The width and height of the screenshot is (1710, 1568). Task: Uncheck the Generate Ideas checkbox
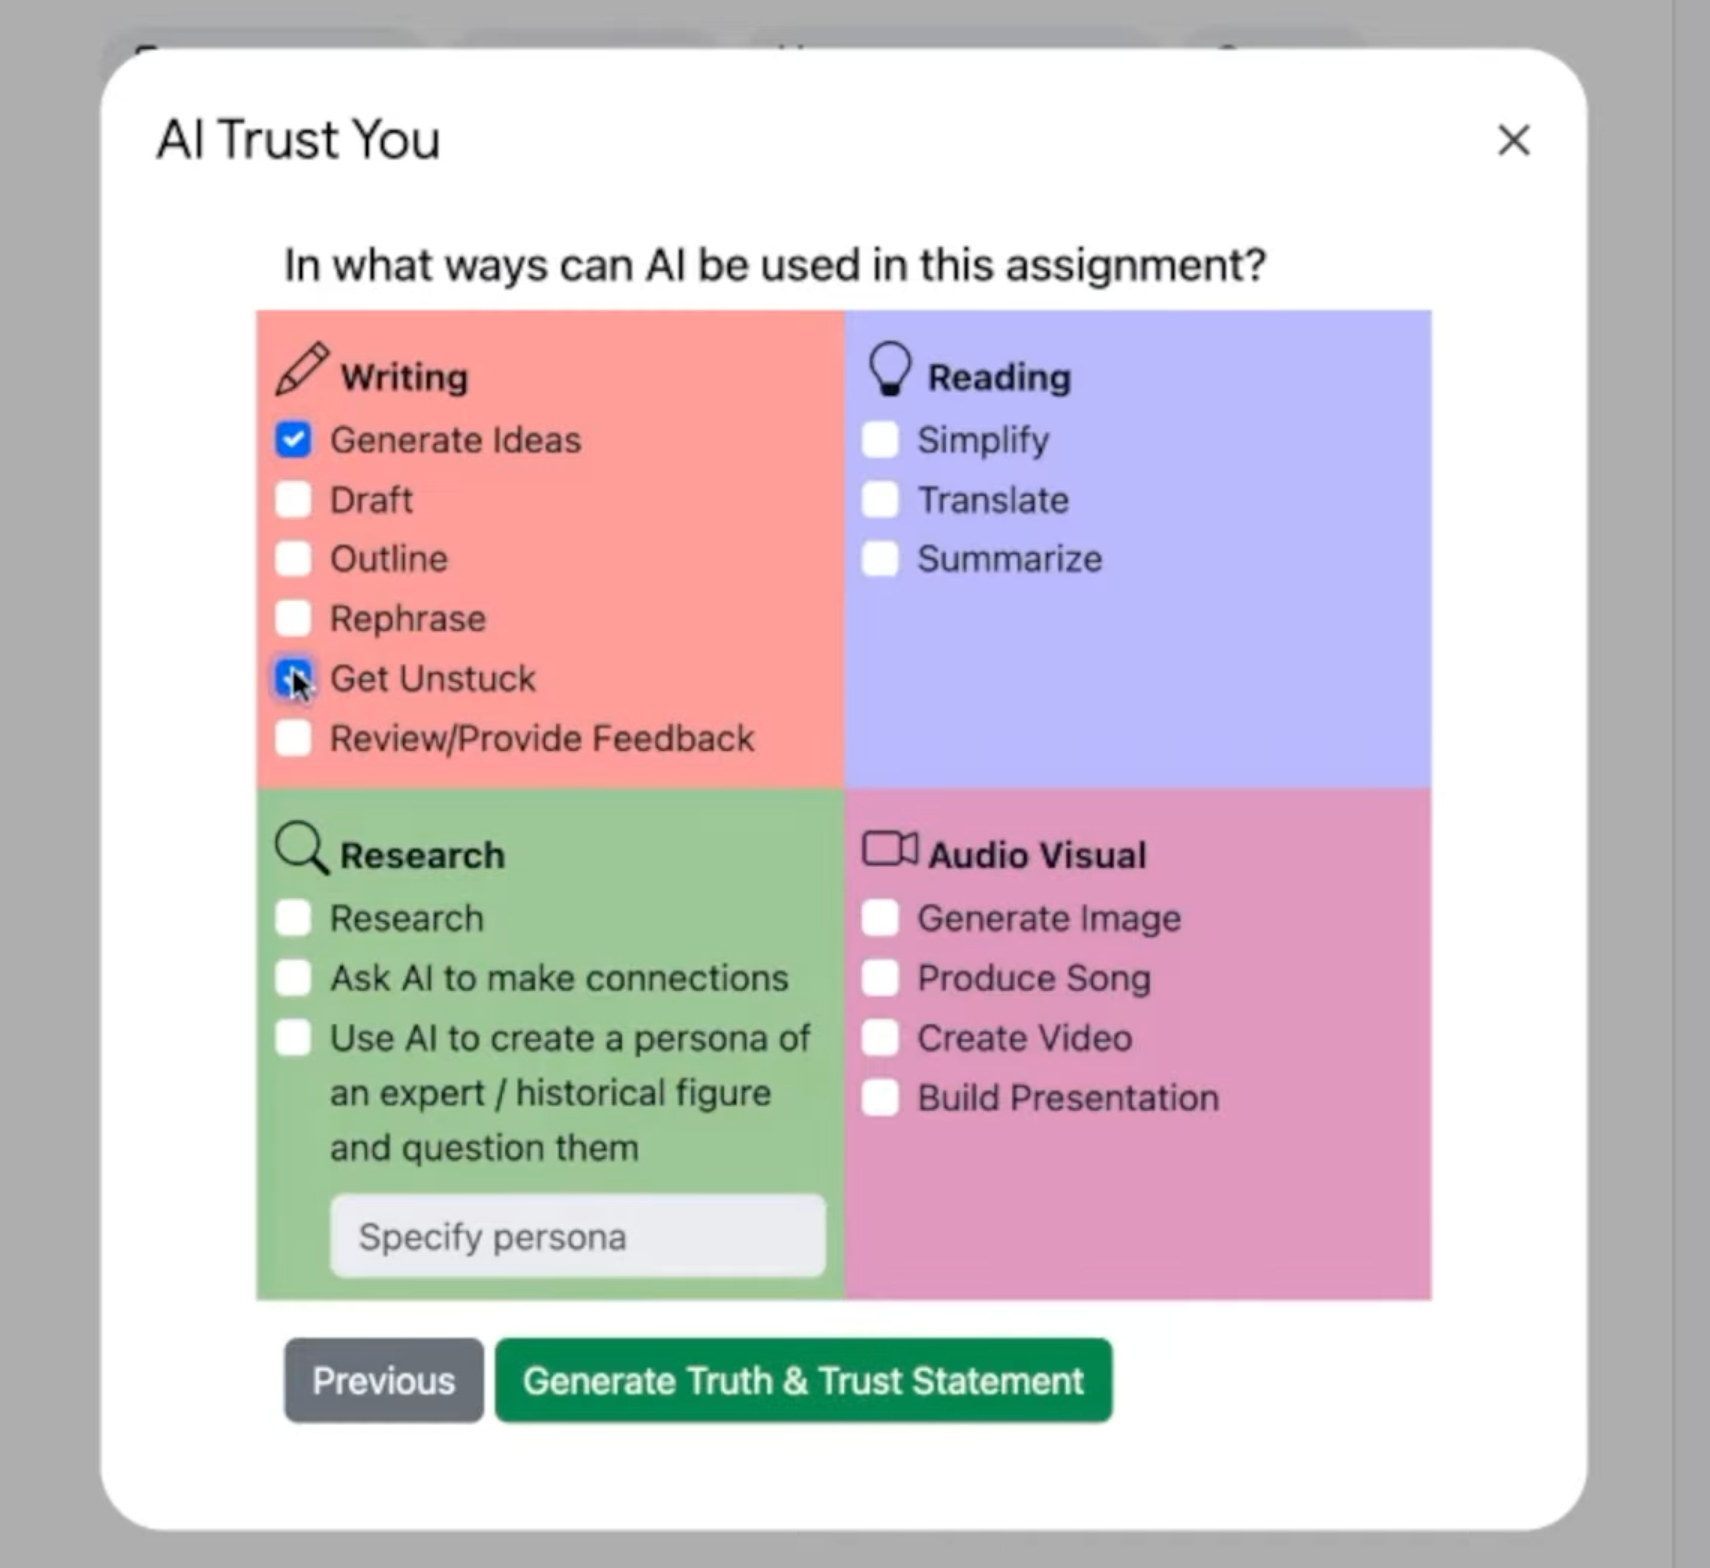click(293, 440)
